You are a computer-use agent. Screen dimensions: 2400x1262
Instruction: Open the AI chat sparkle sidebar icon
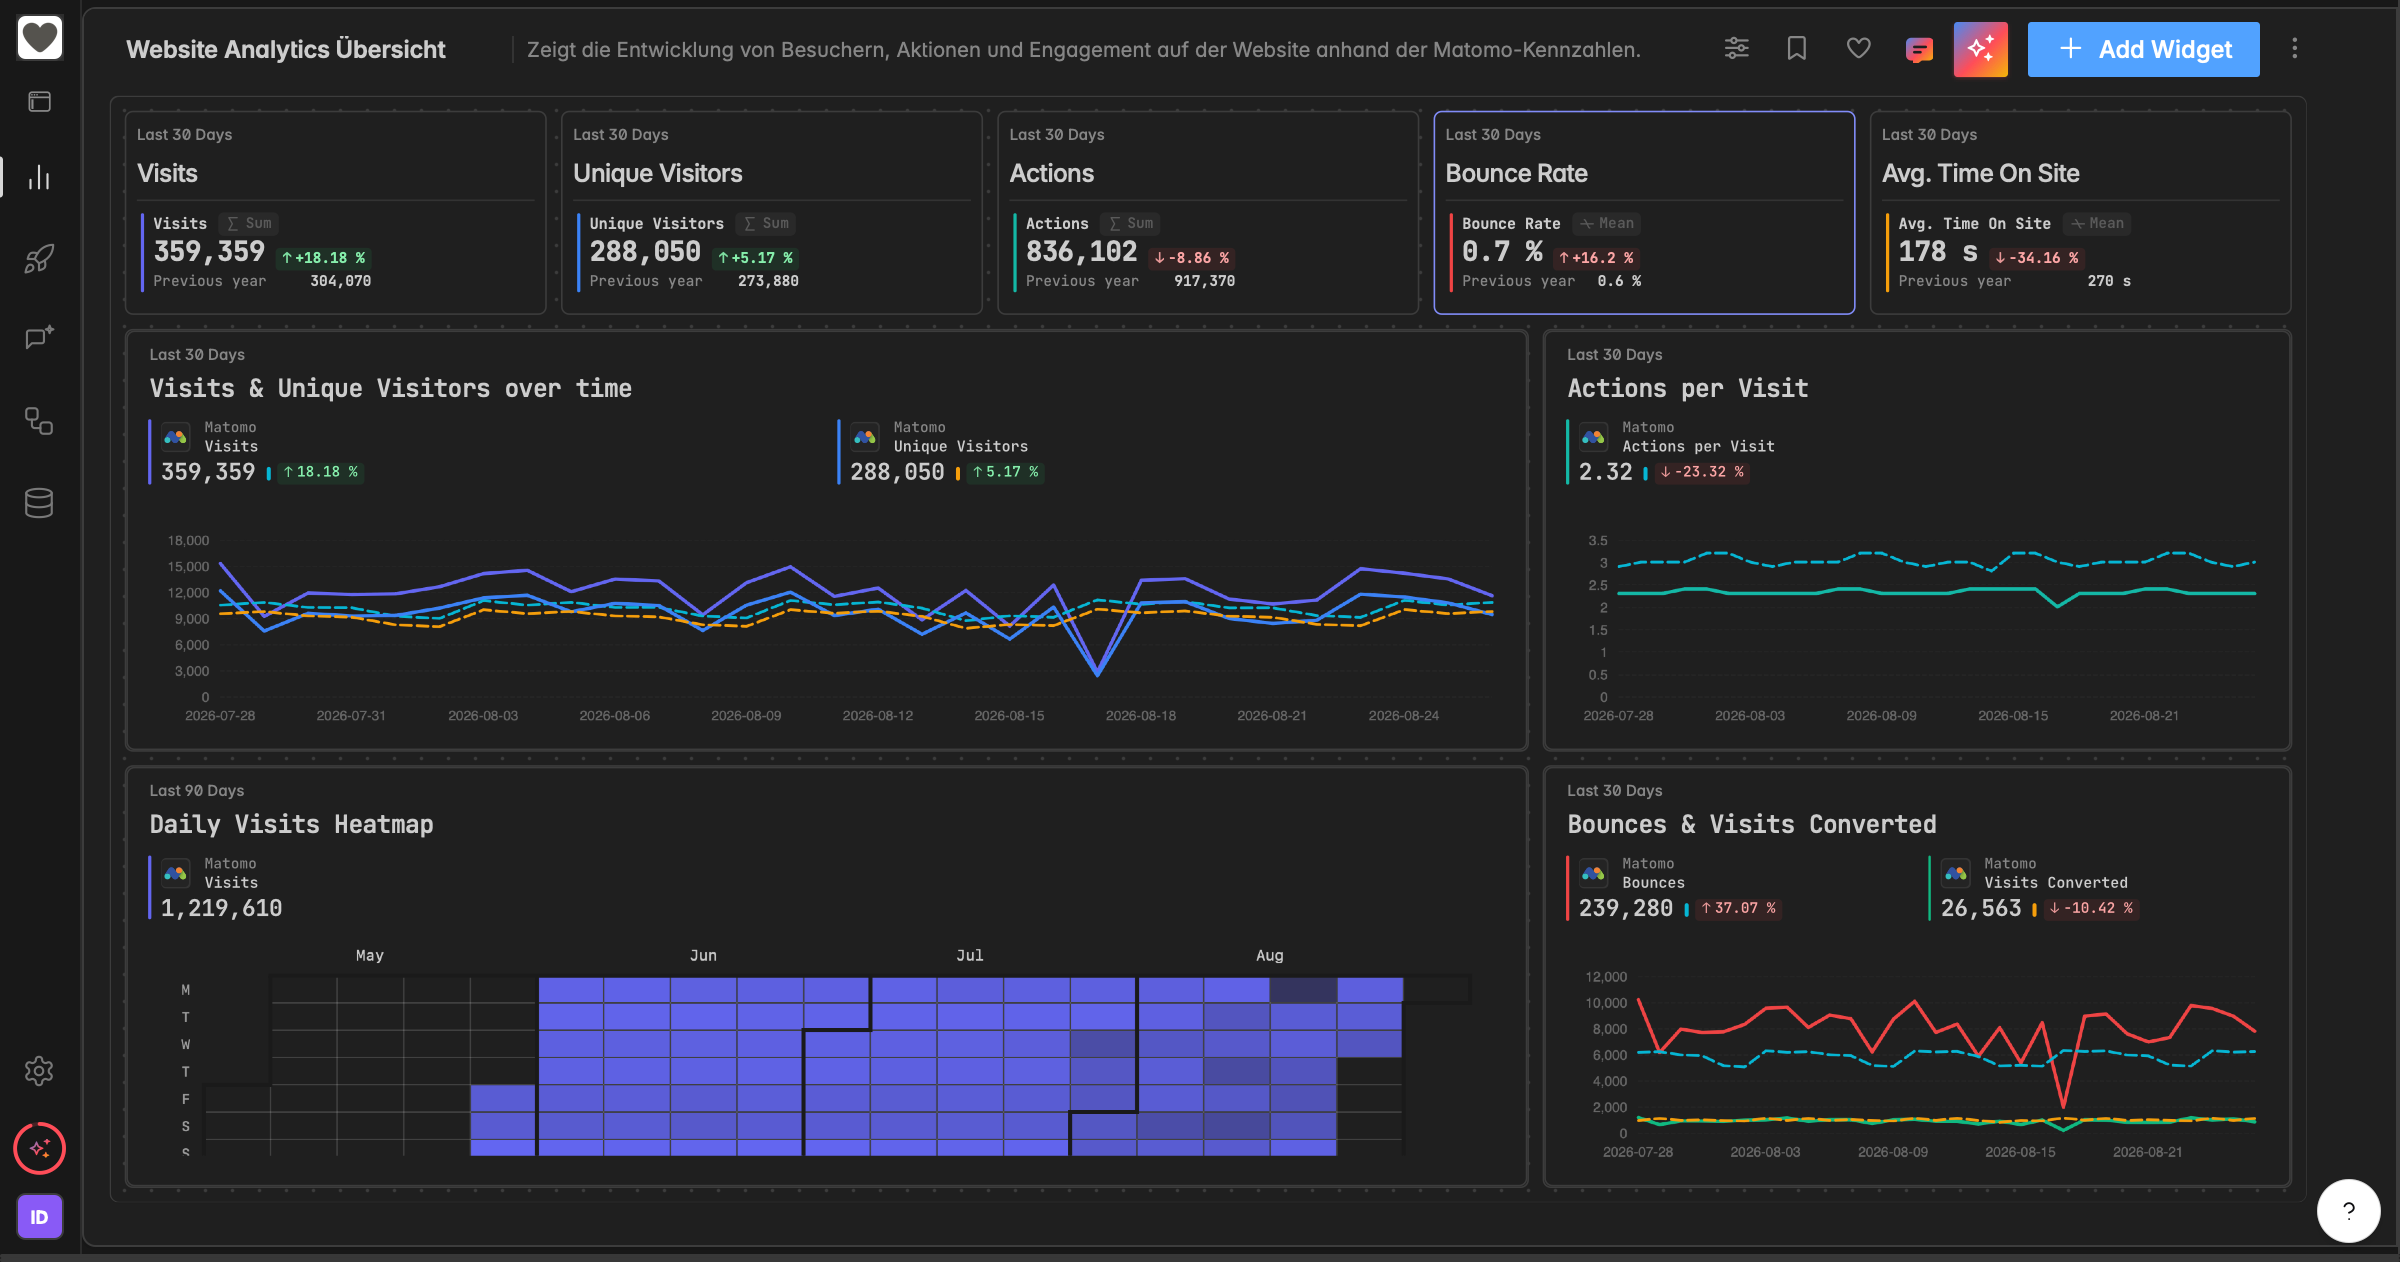pos(39,337)
